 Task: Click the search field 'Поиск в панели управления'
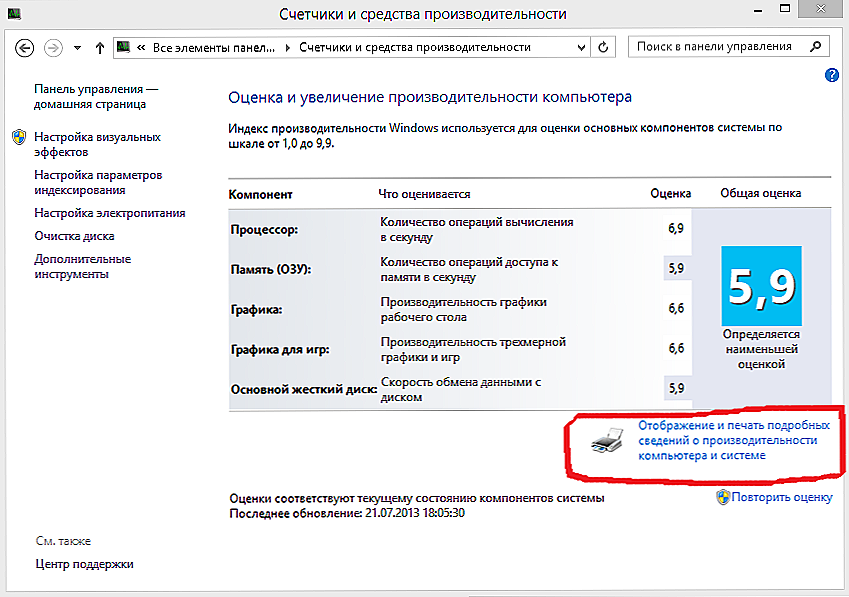tap(728, 47)
